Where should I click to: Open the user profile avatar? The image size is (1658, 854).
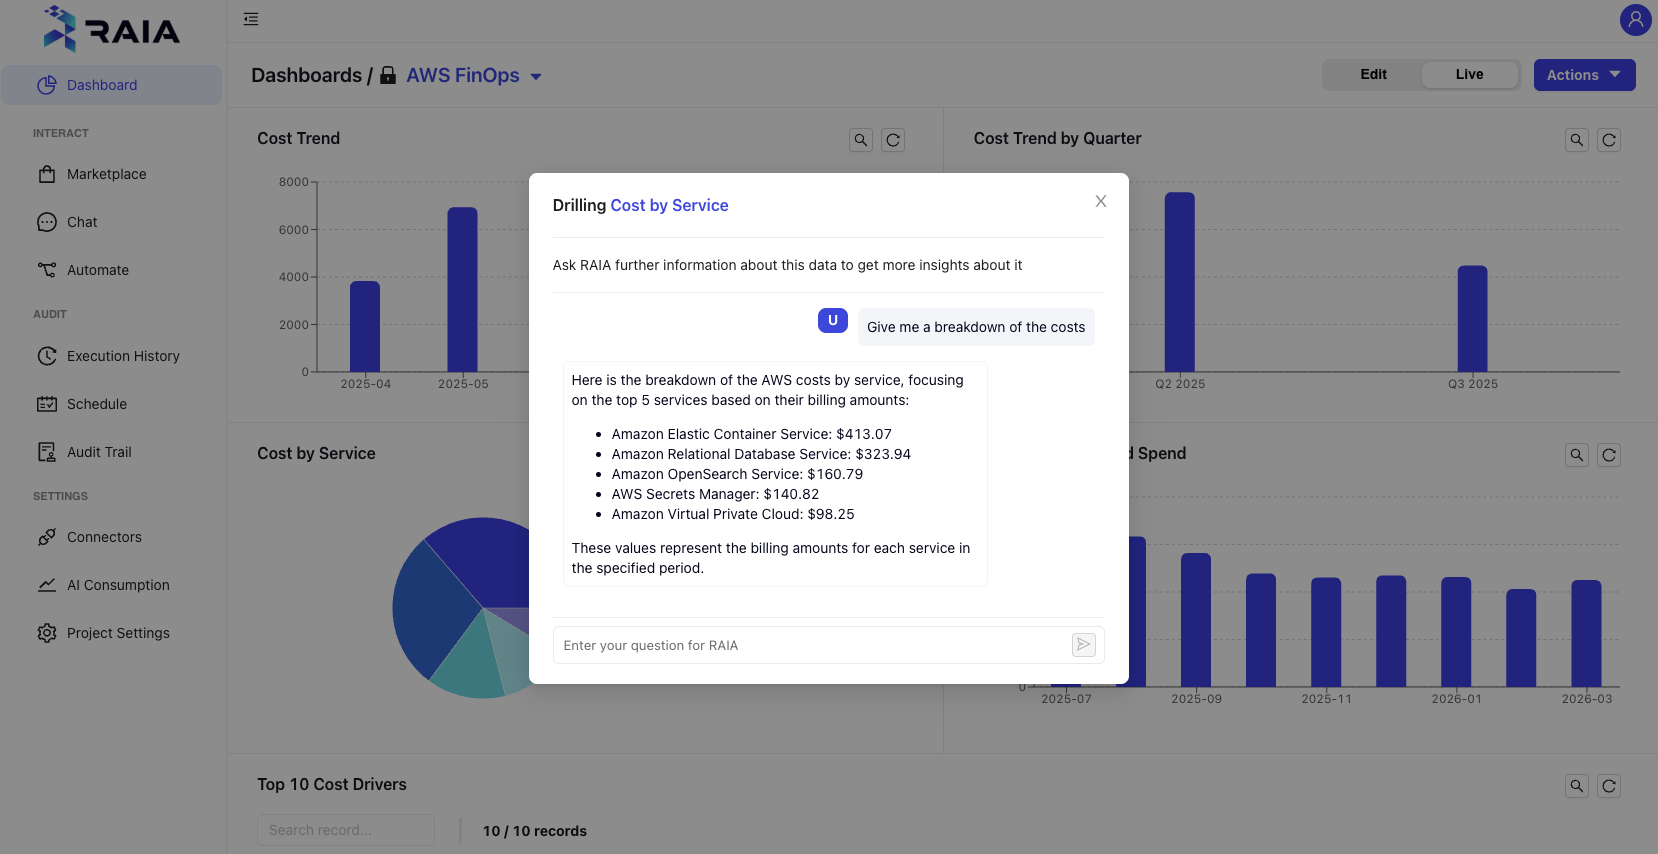(x=1635, y=19)
